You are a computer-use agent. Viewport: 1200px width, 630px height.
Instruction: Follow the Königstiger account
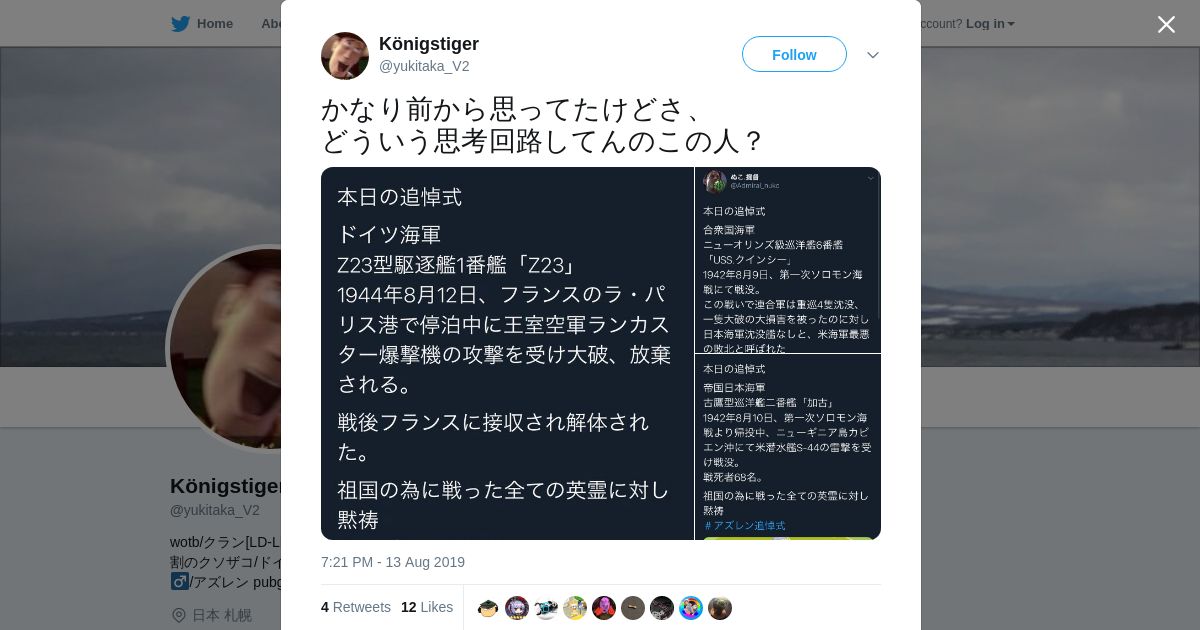794,55
